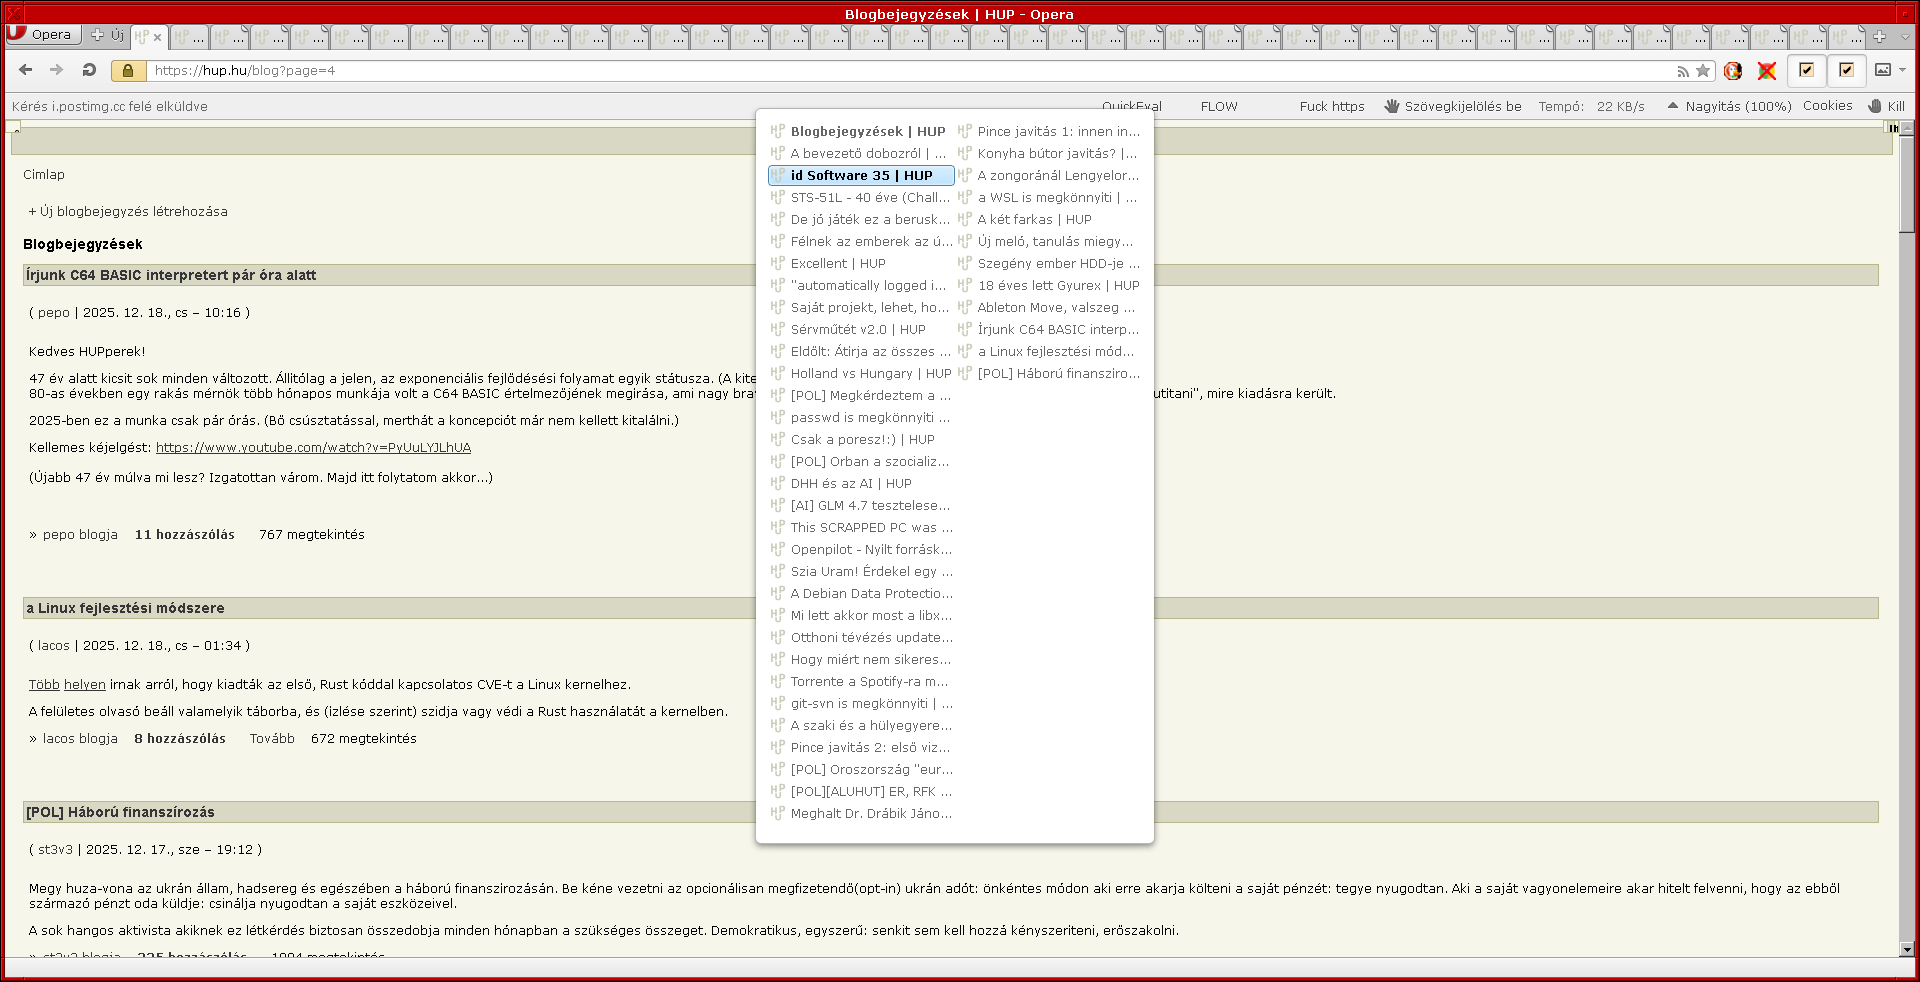Click the RSS feed icon in address bar

click(x=1683, y=71)
